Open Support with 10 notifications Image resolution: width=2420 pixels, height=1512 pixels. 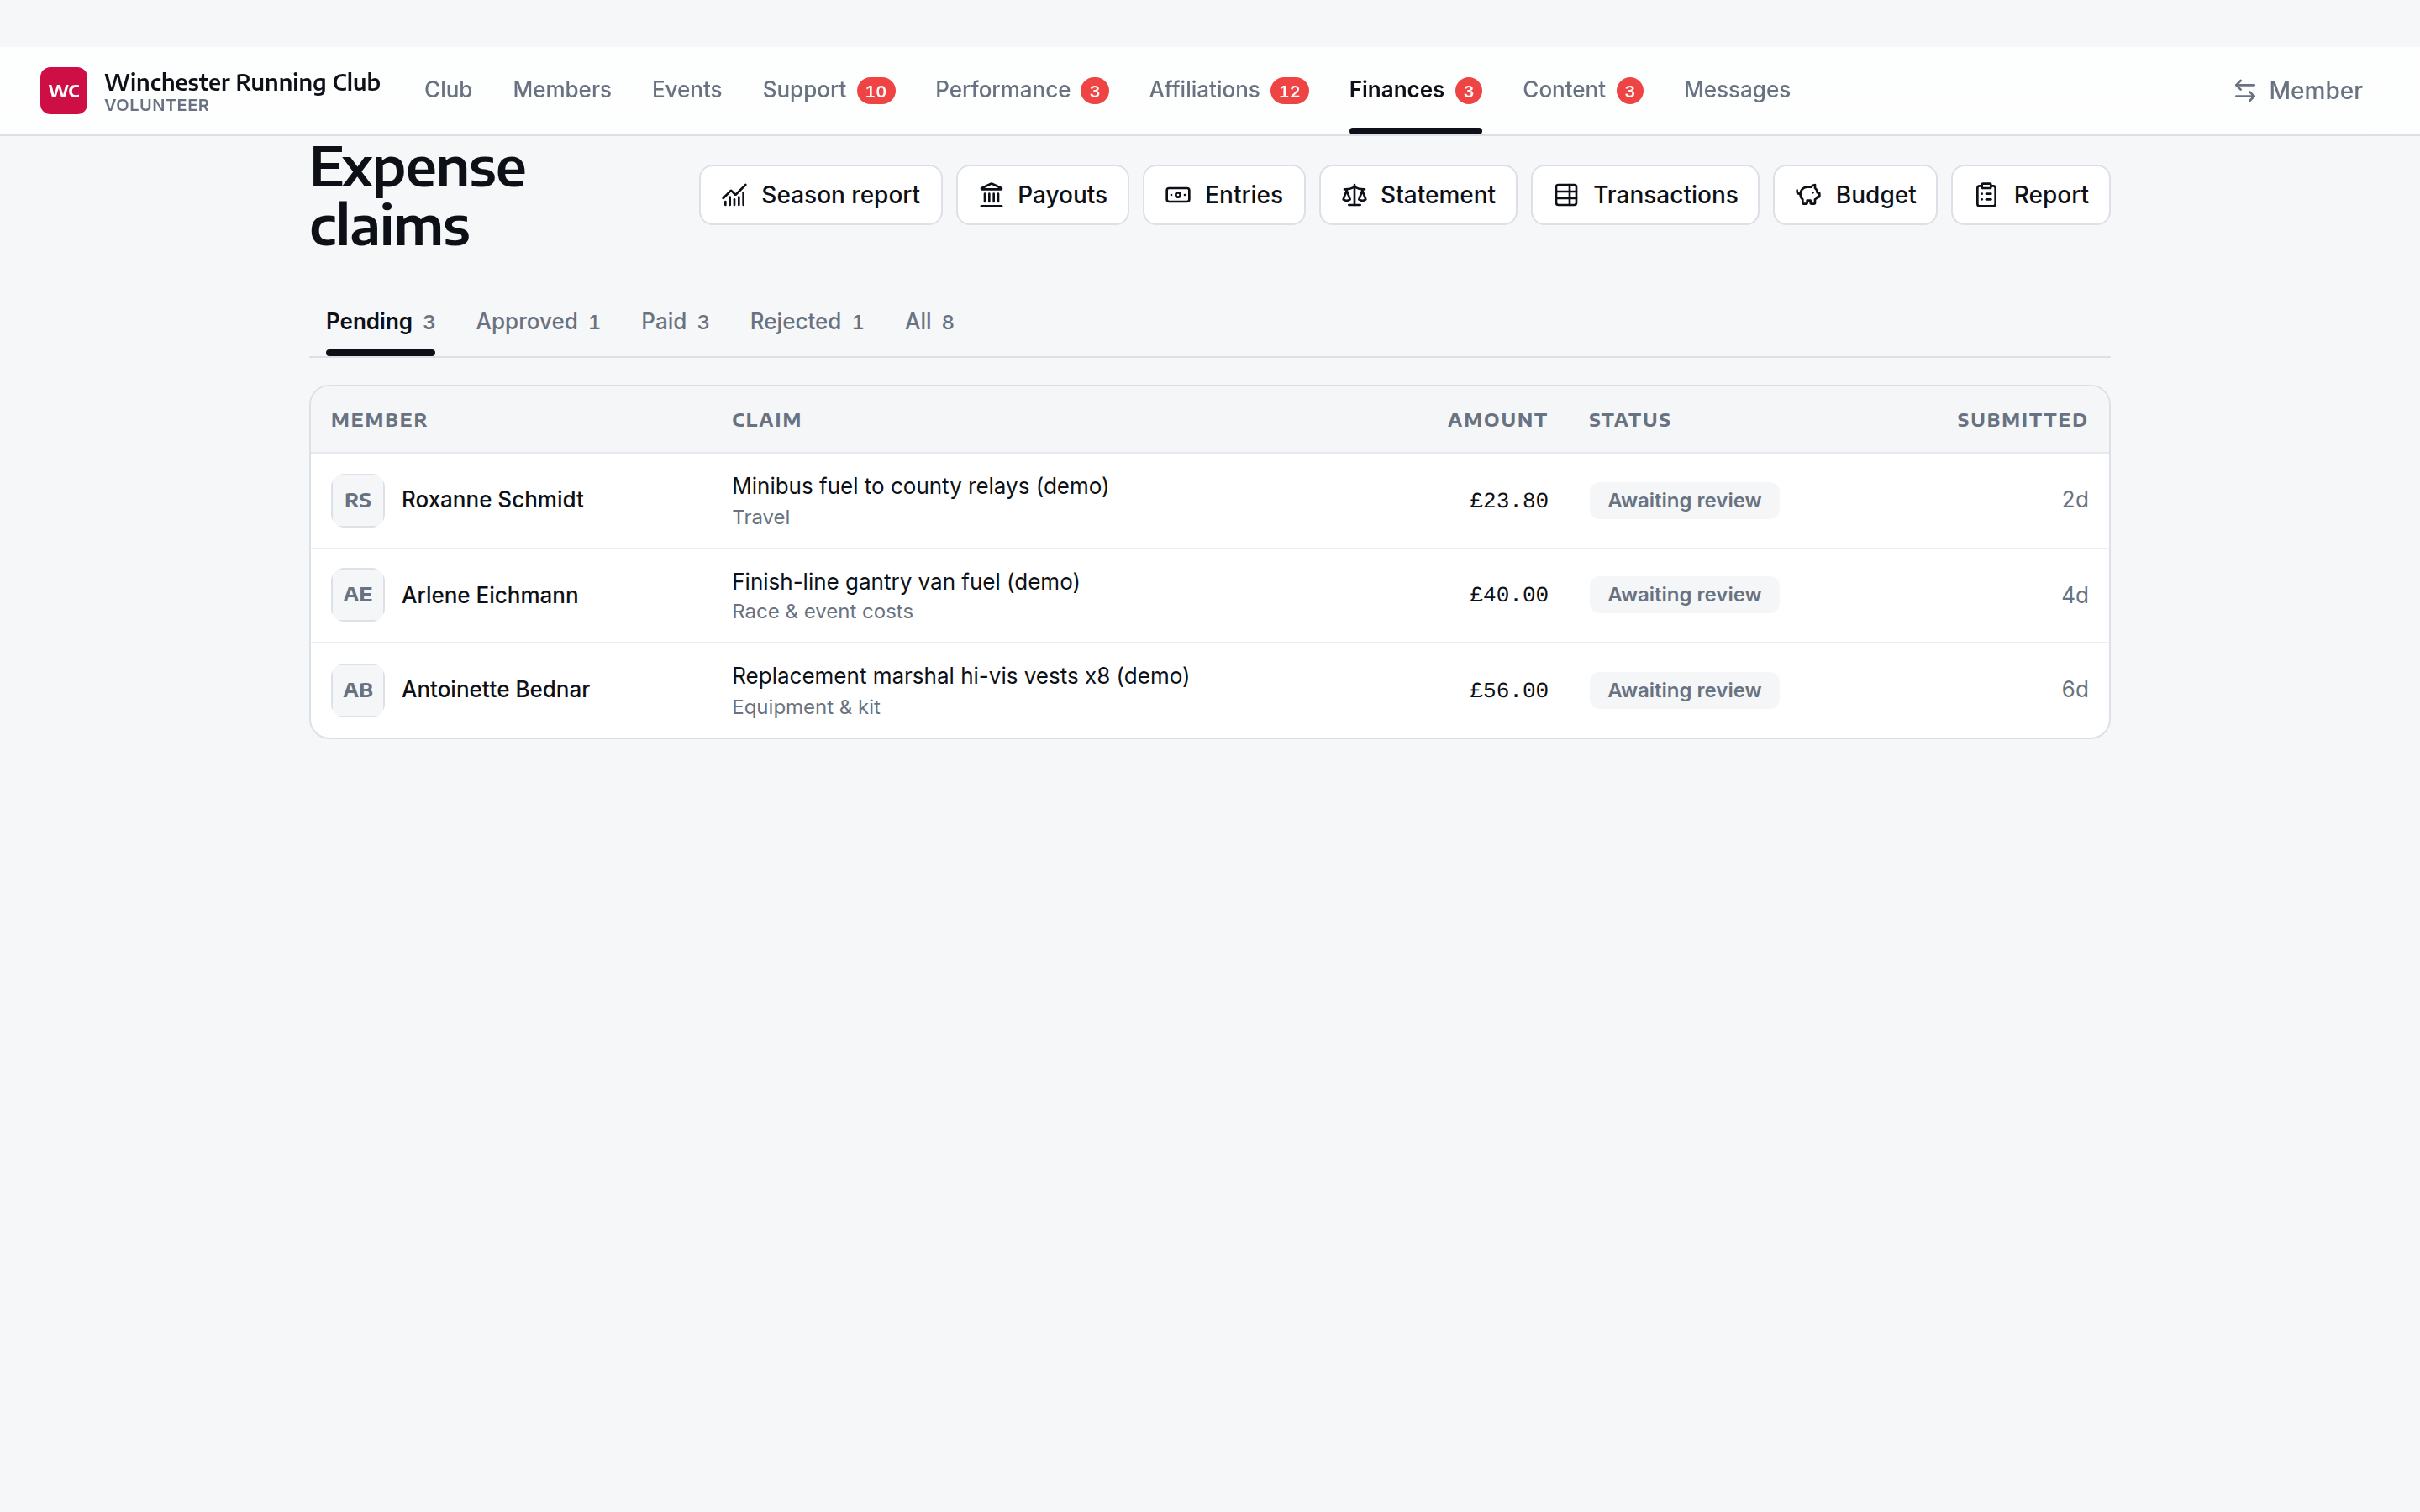[828, 90]
